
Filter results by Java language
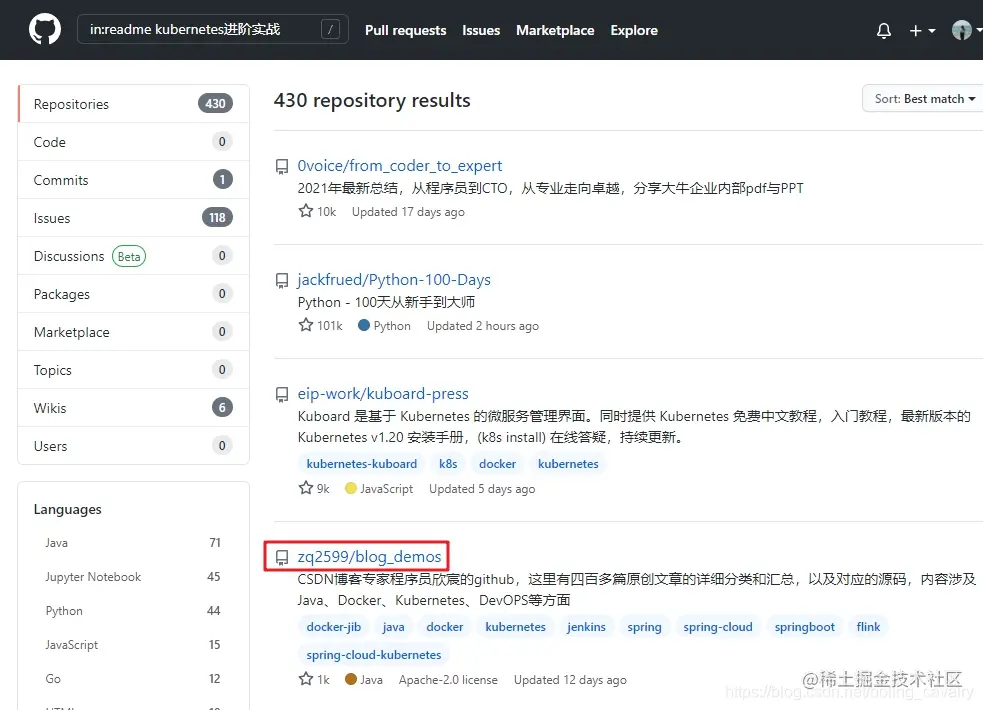133,543
